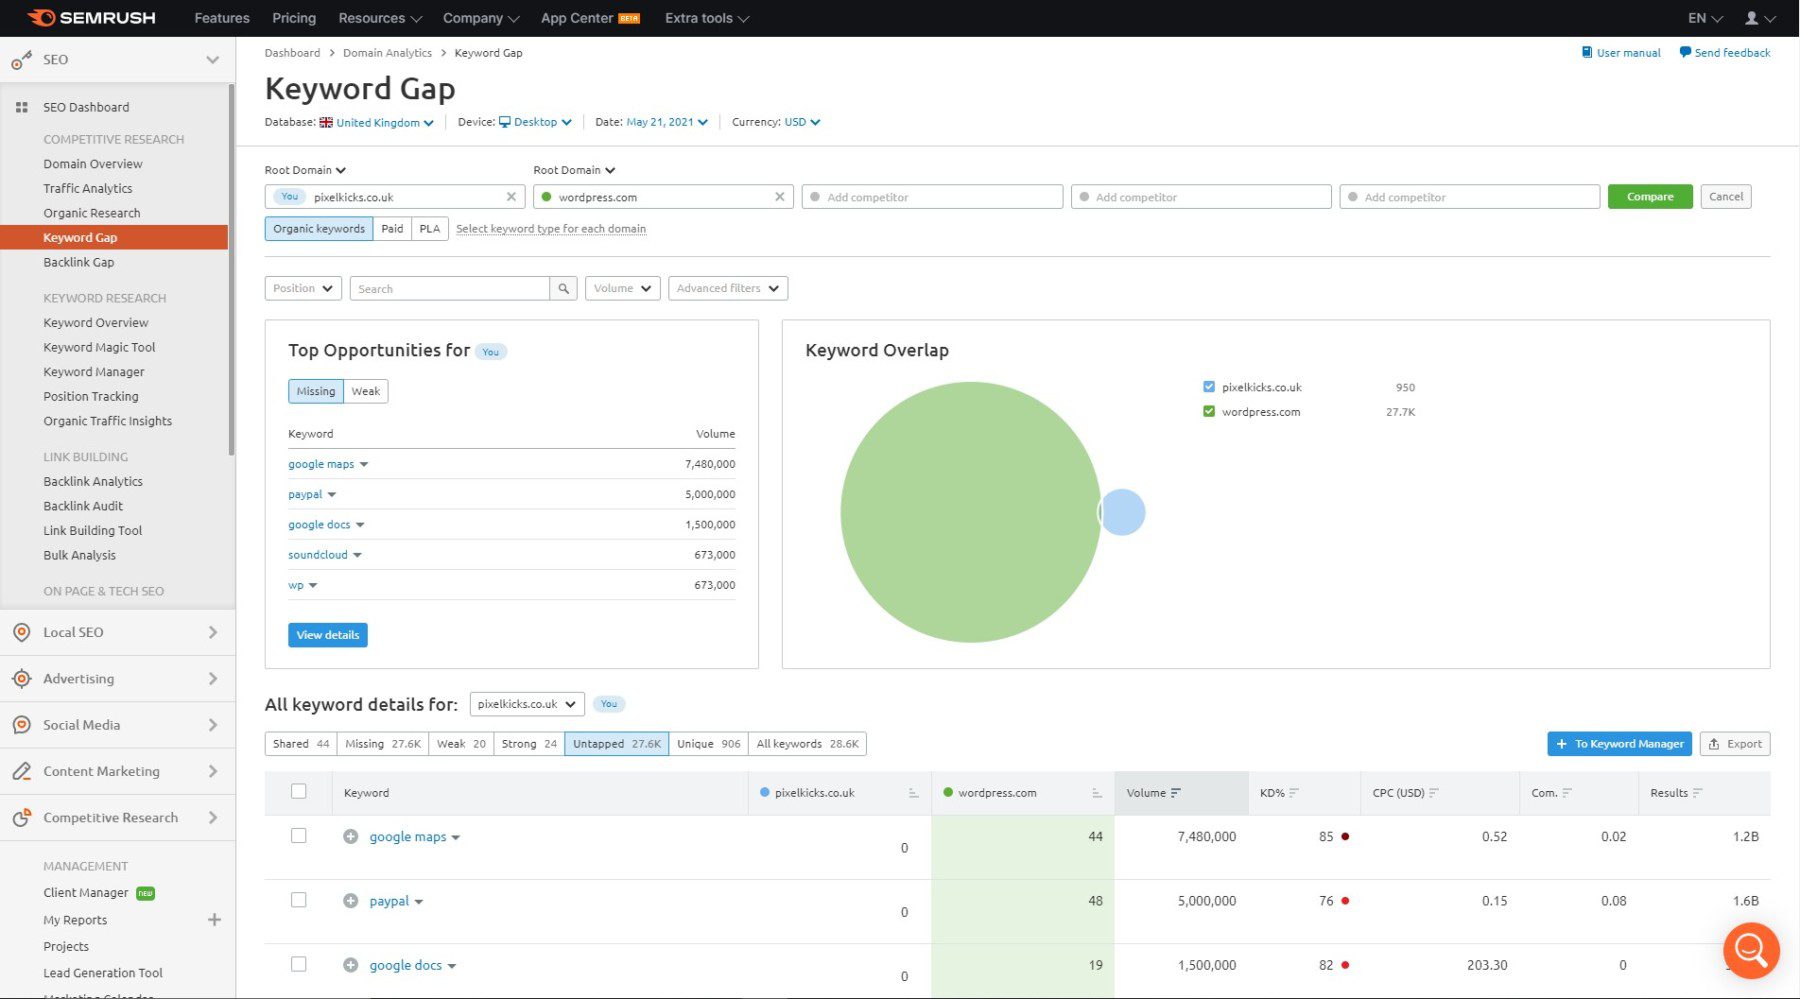Expand paypal row plus icon
The image size is (1800, 999).
351,901
